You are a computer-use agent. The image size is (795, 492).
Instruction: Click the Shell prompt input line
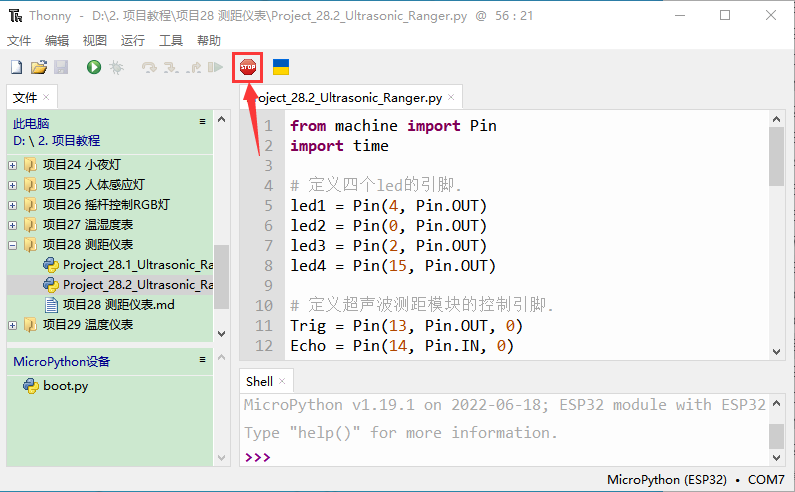coord(500,457)
